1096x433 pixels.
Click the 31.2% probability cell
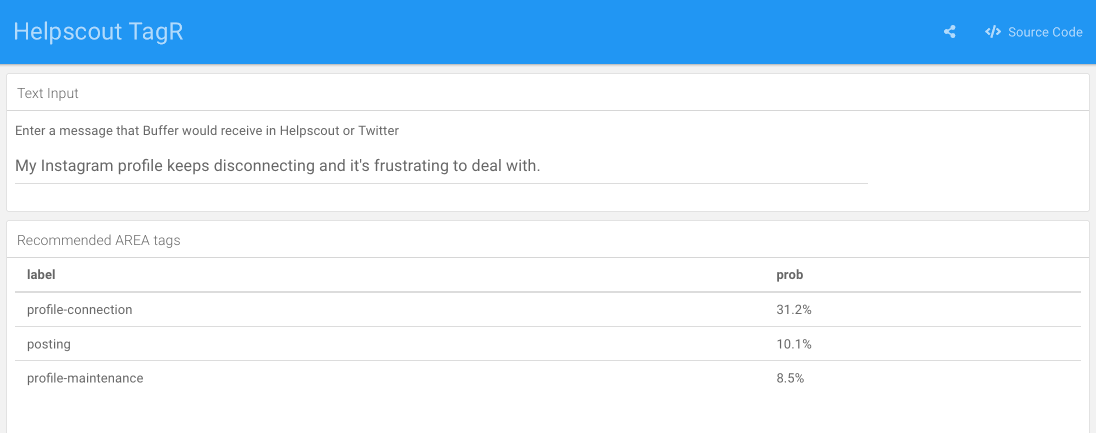[x=794, y=310]
